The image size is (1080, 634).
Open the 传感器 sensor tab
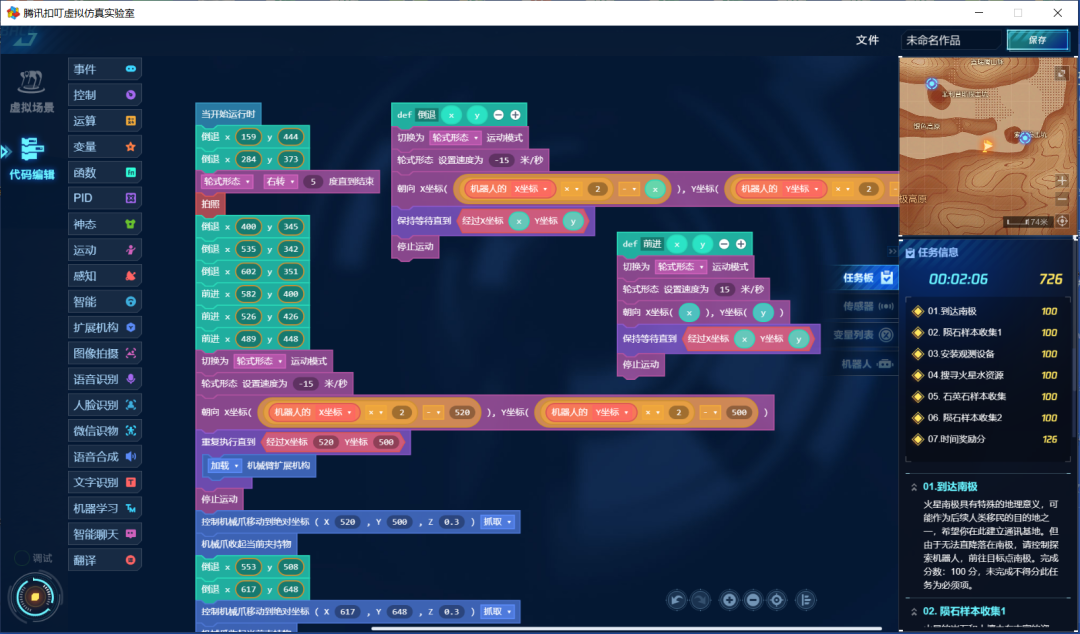(x=868, y=306)
